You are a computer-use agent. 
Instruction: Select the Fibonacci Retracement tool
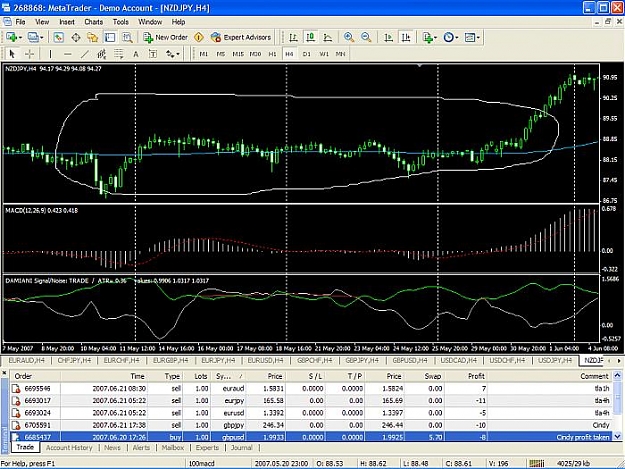coord(119,54)
